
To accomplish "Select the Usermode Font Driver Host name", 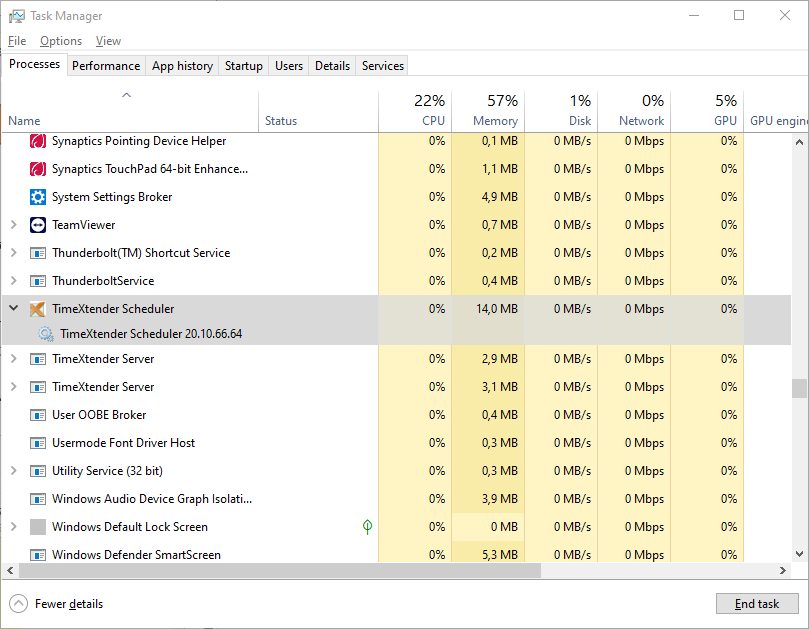I will pos(123,443).
